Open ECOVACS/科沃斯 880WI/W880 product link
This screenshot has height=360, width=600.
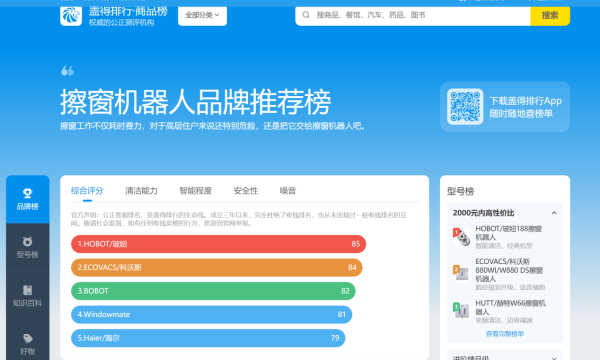[x=509, y=270]
